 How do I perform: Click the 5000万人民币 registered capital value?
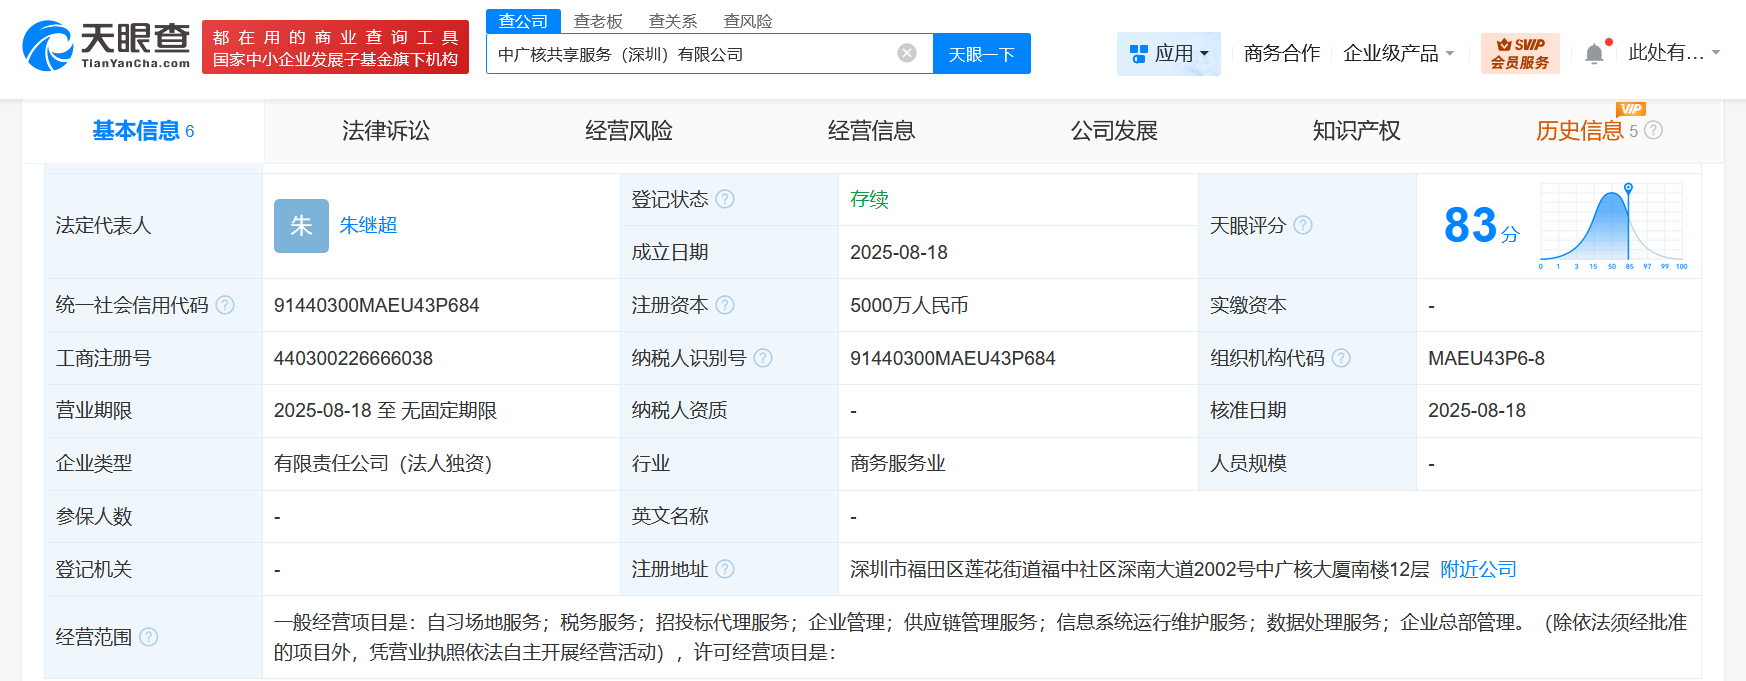[x=909, y=305]
